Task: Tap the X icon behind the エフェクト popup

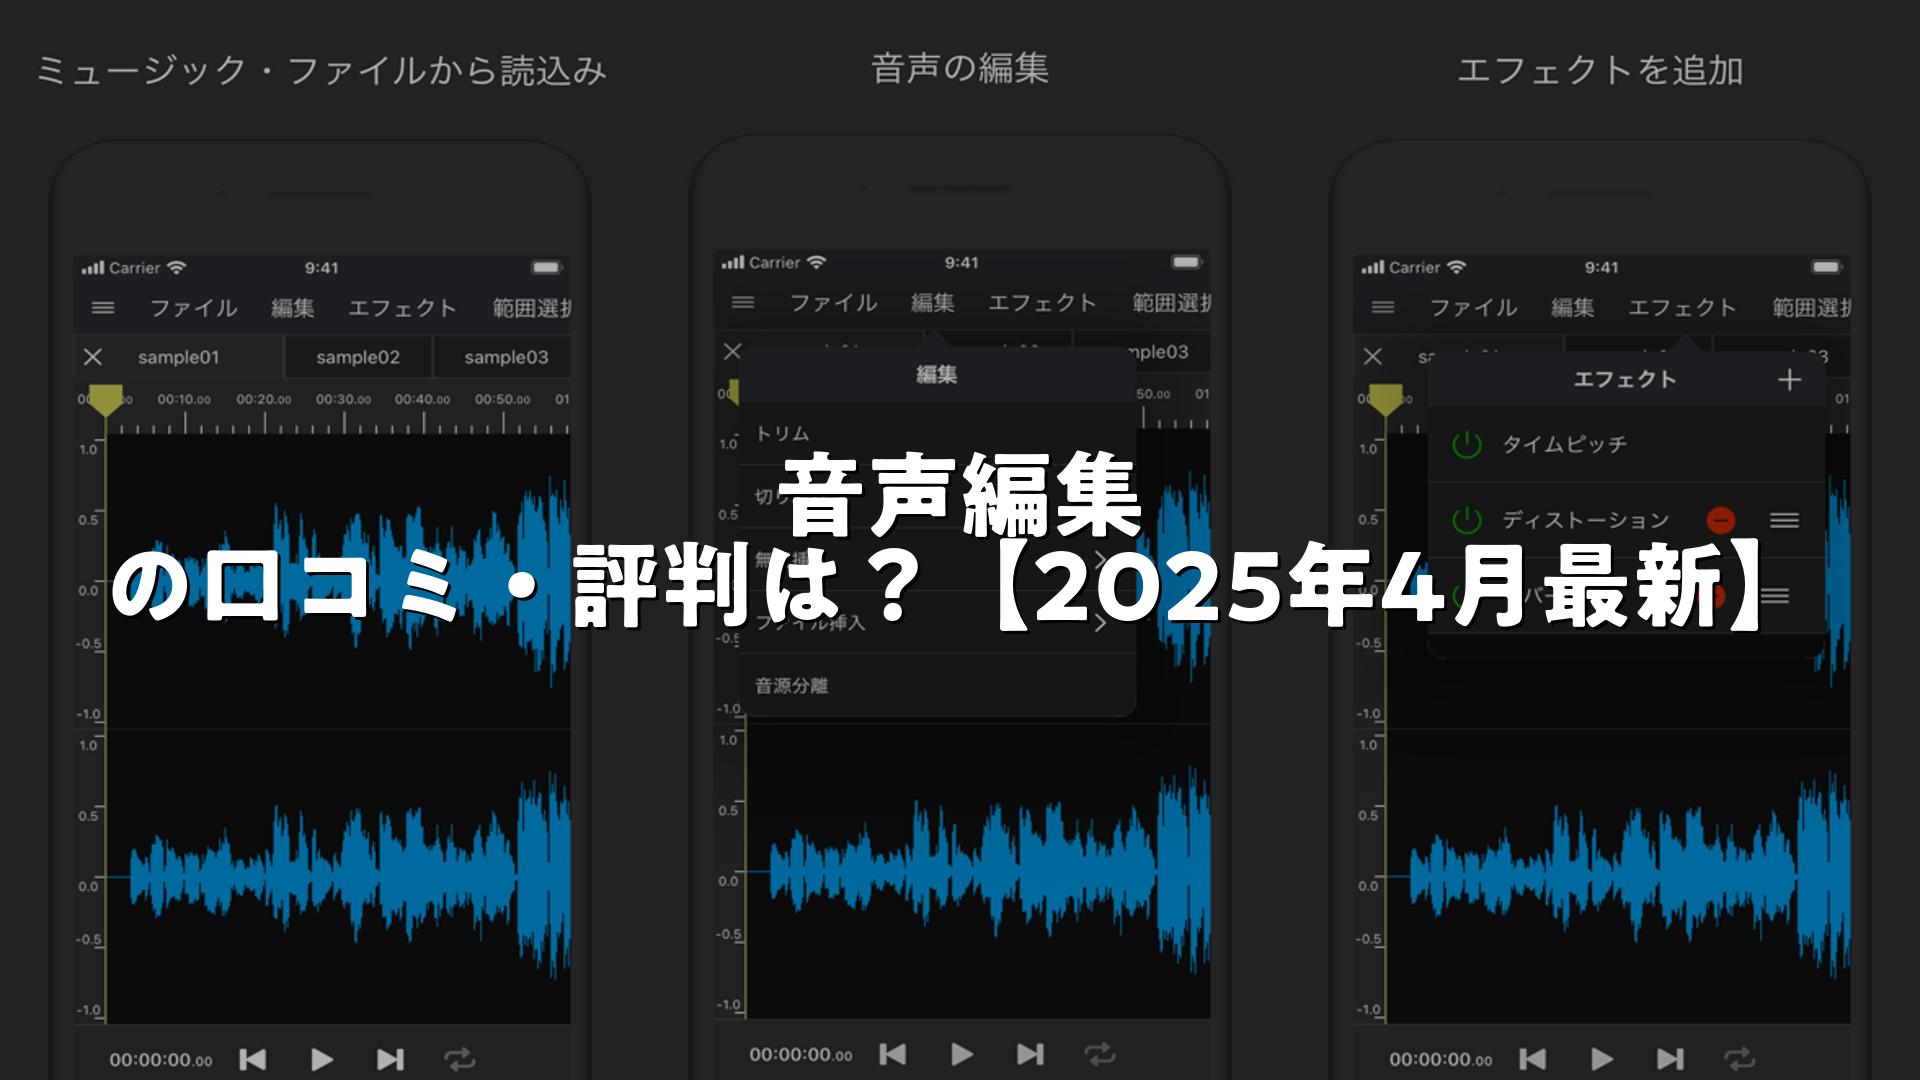Action: (1373, 356)
